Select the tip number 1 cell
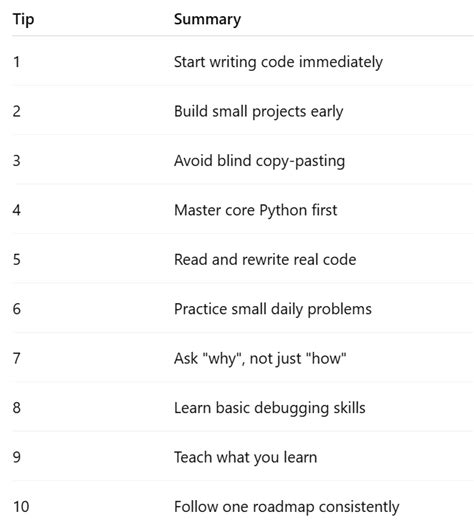This screenshot has width=474, height=523. 16,62
